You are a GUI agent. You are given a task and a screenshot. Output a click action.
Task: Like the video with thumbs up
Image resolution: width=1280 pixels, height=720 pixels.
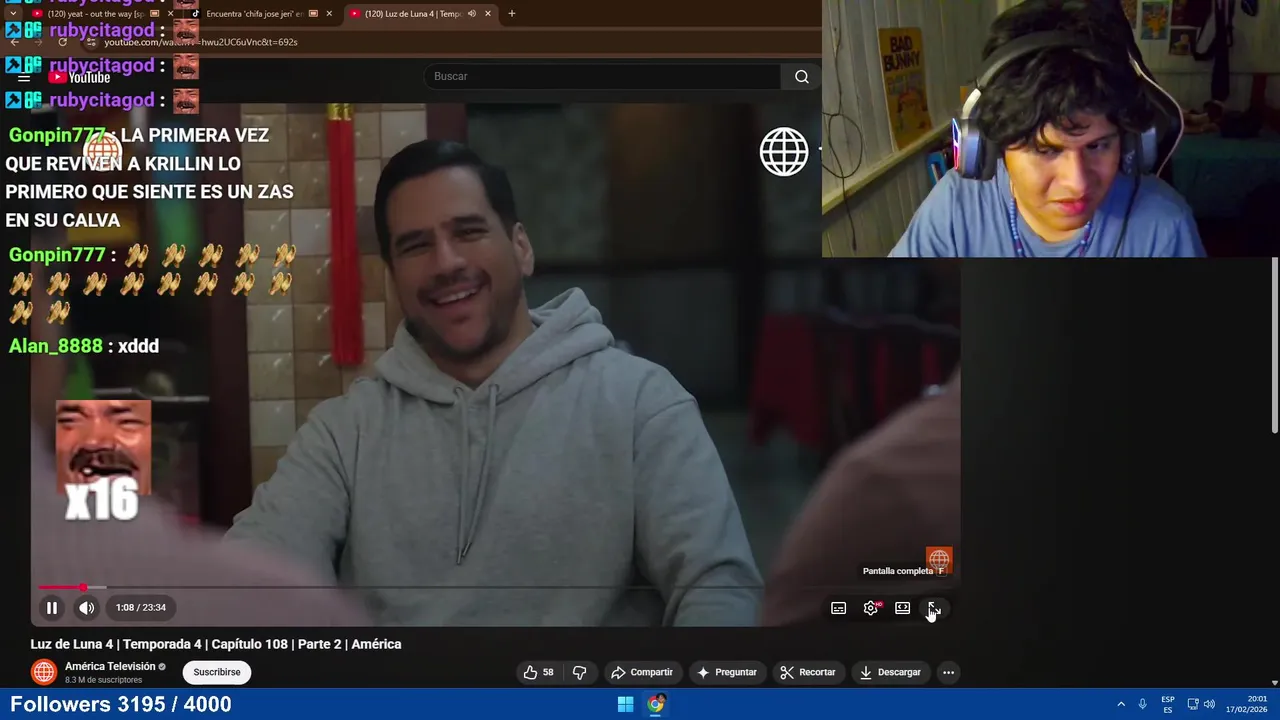point(538,672)
